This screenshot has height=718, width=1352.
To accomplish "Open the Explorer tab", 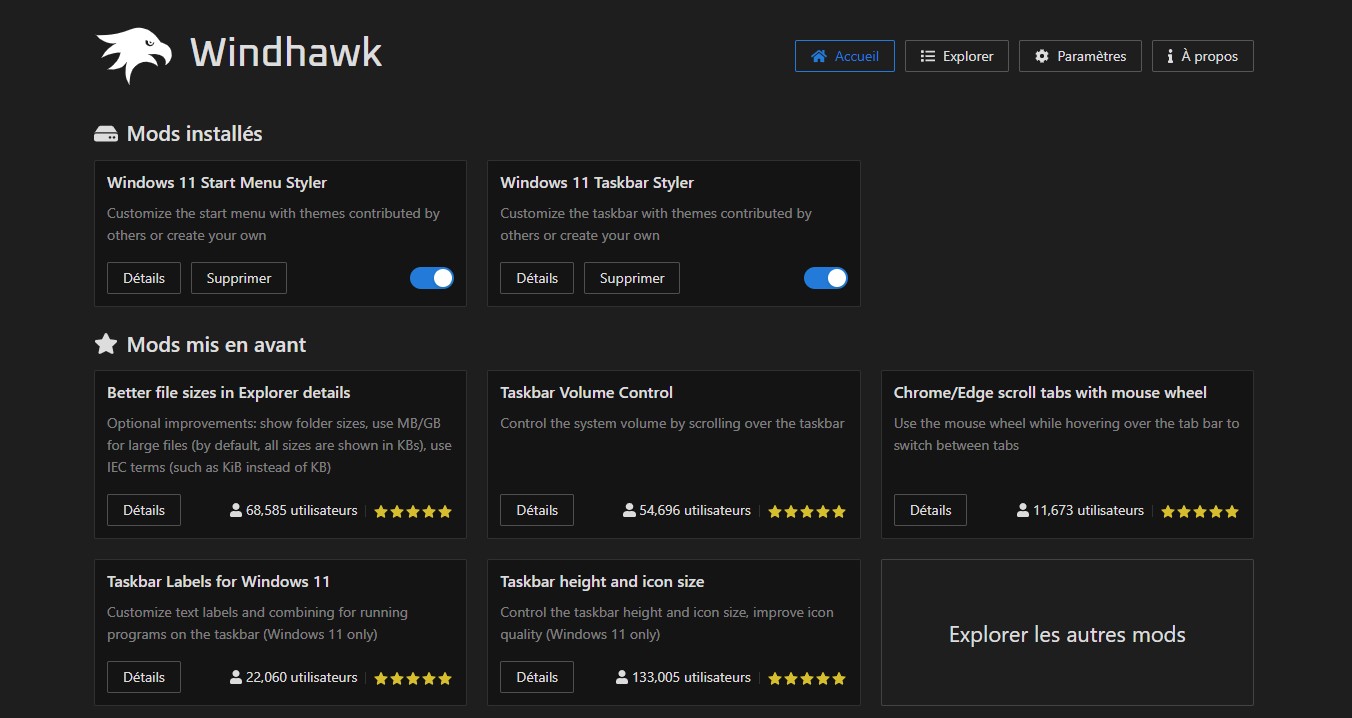I will [x=957, y=56].
